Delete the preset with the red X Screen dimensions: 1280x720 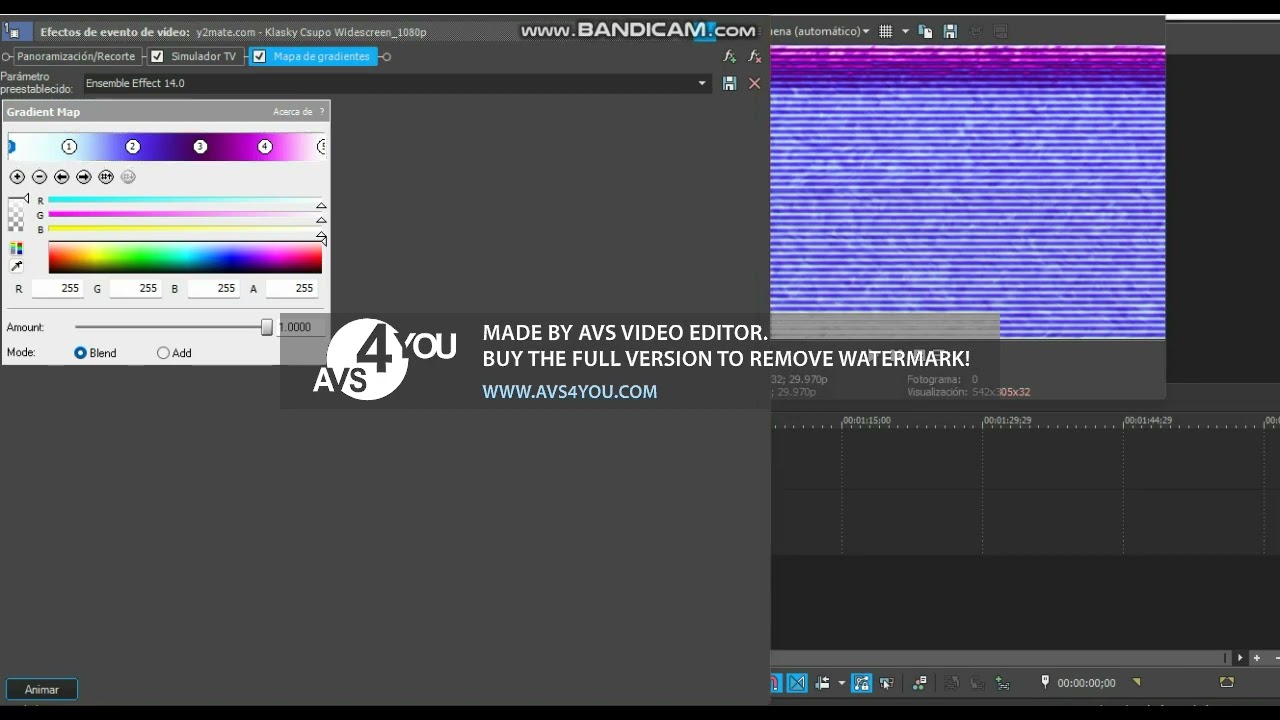click(x=754, y=84)
